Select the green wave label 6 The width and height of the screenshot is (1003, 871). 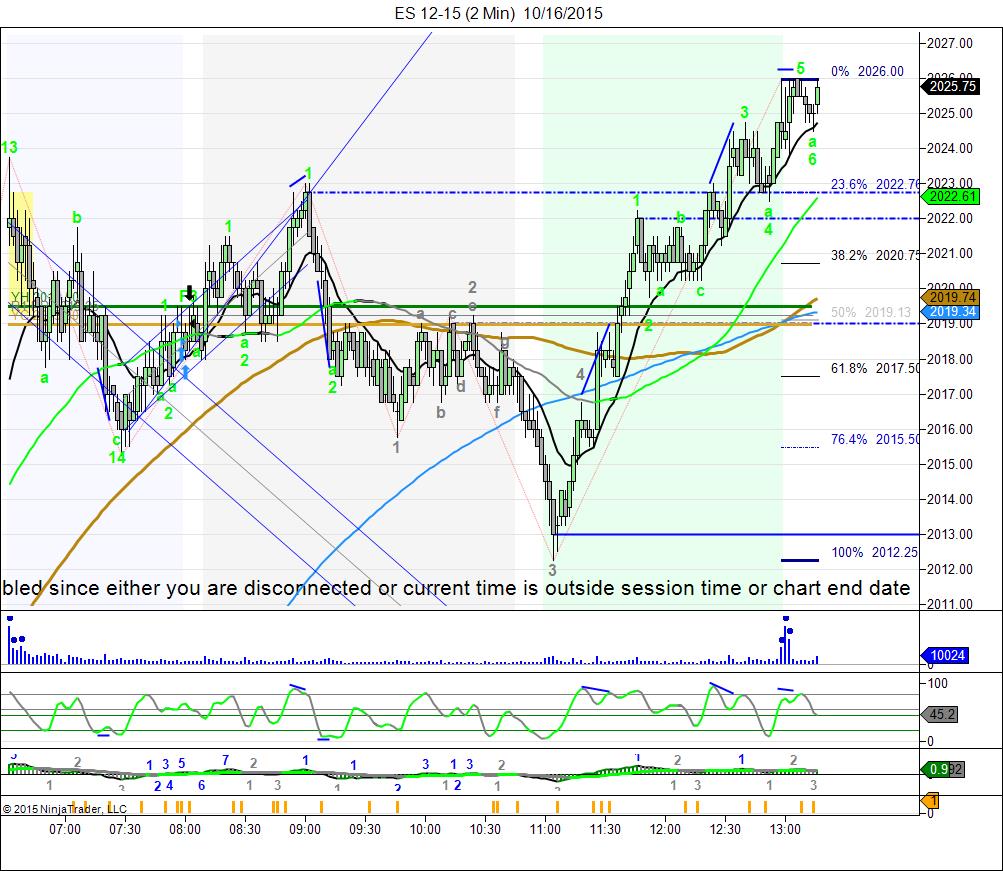click(812, 159)
